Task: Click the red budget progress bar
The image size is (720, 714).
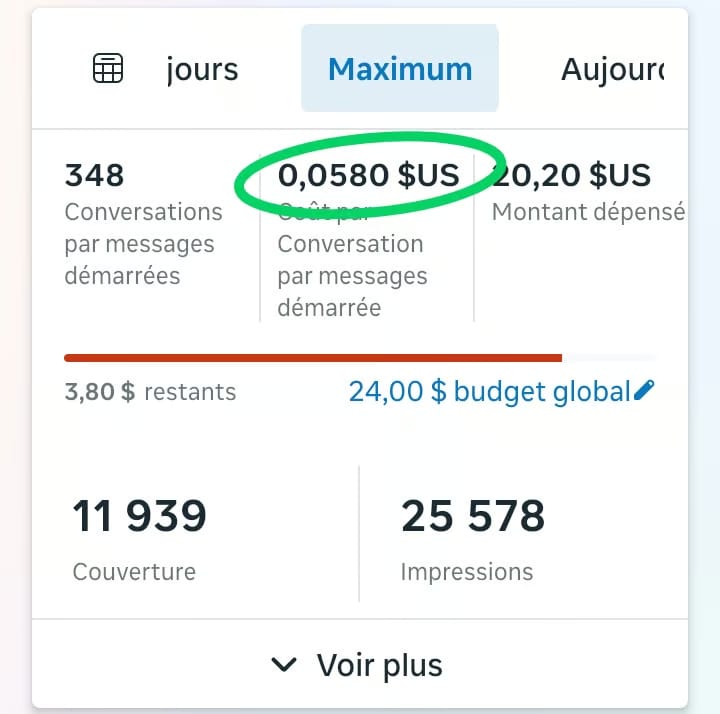Action: pyautogui.click(x=313, y=358)
